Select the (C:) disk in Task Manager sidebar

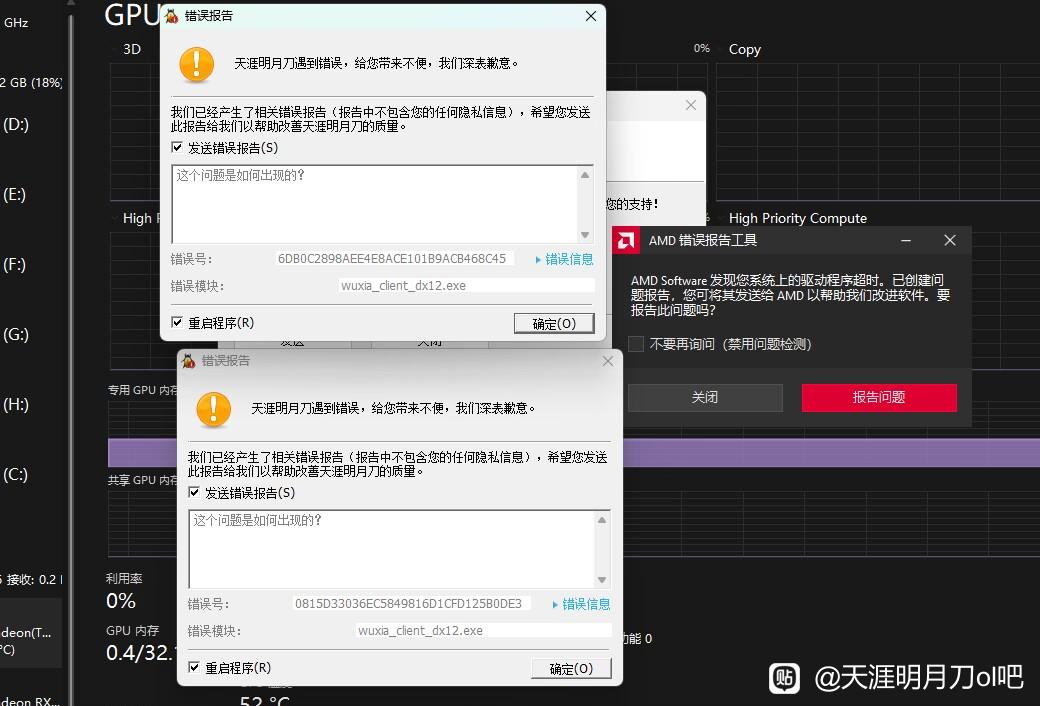tap(16, 475)
